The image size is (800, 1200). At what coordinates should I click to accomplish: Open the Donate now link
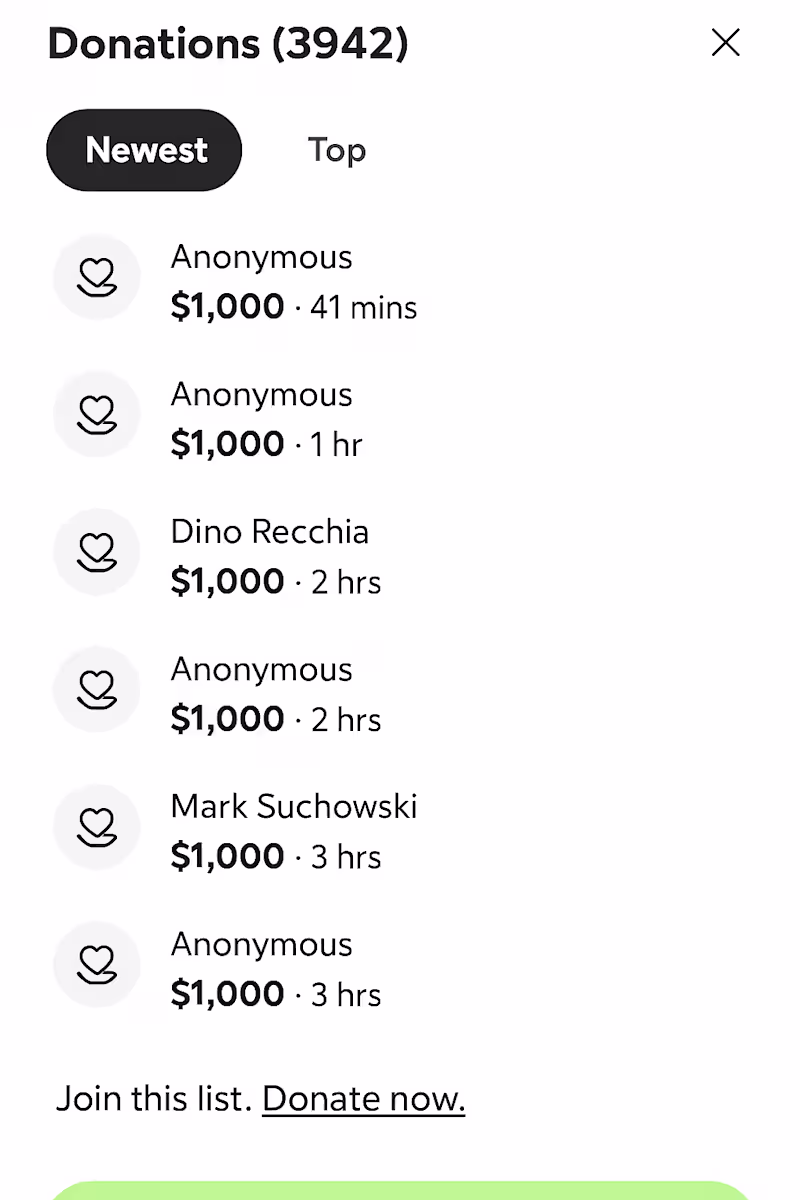[x=364, y=1099]
